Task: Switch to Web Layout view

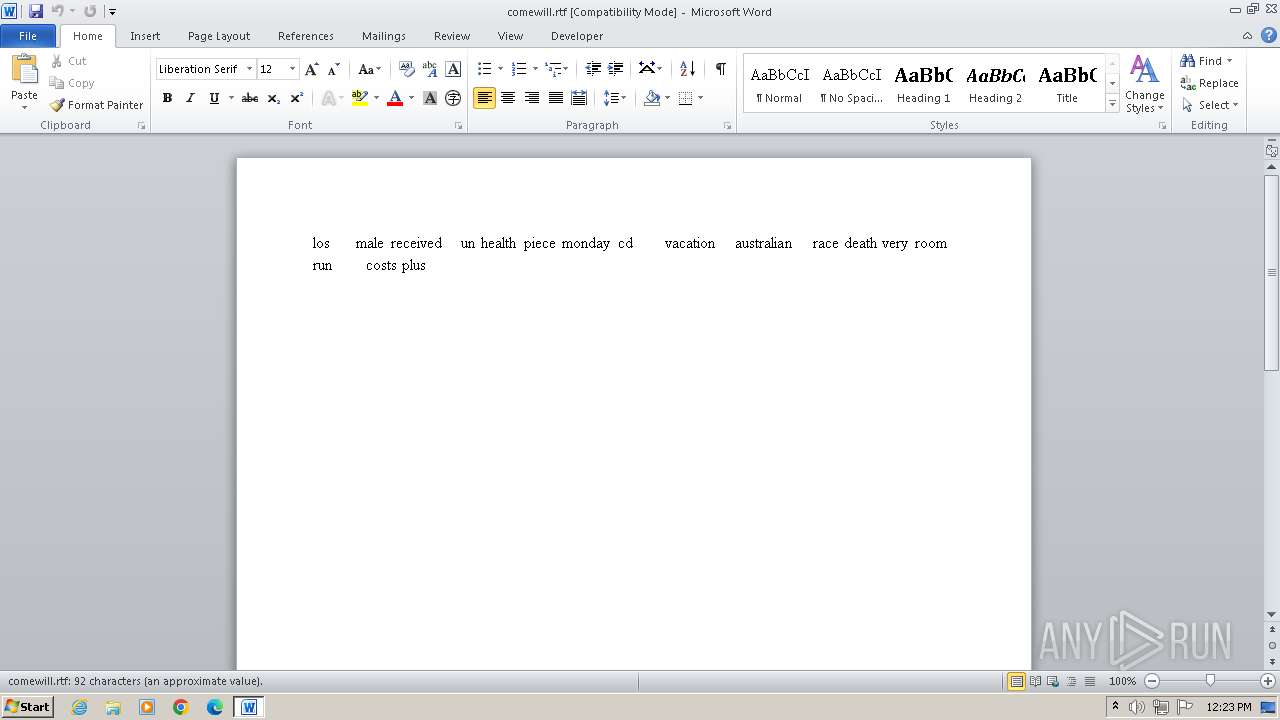Action: 1052,681
